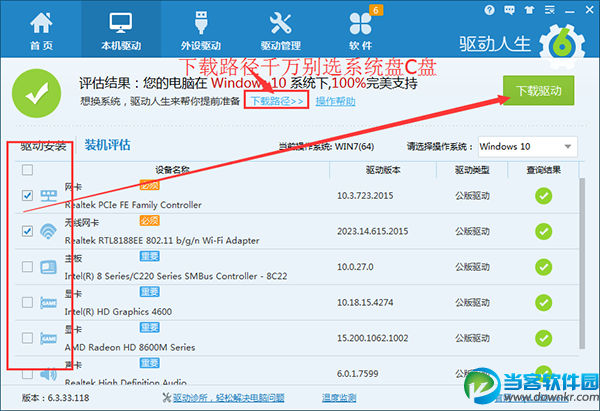600x411 pixels.
Task: Click green check for RTL8188EE row
Action: coord(543,232)
